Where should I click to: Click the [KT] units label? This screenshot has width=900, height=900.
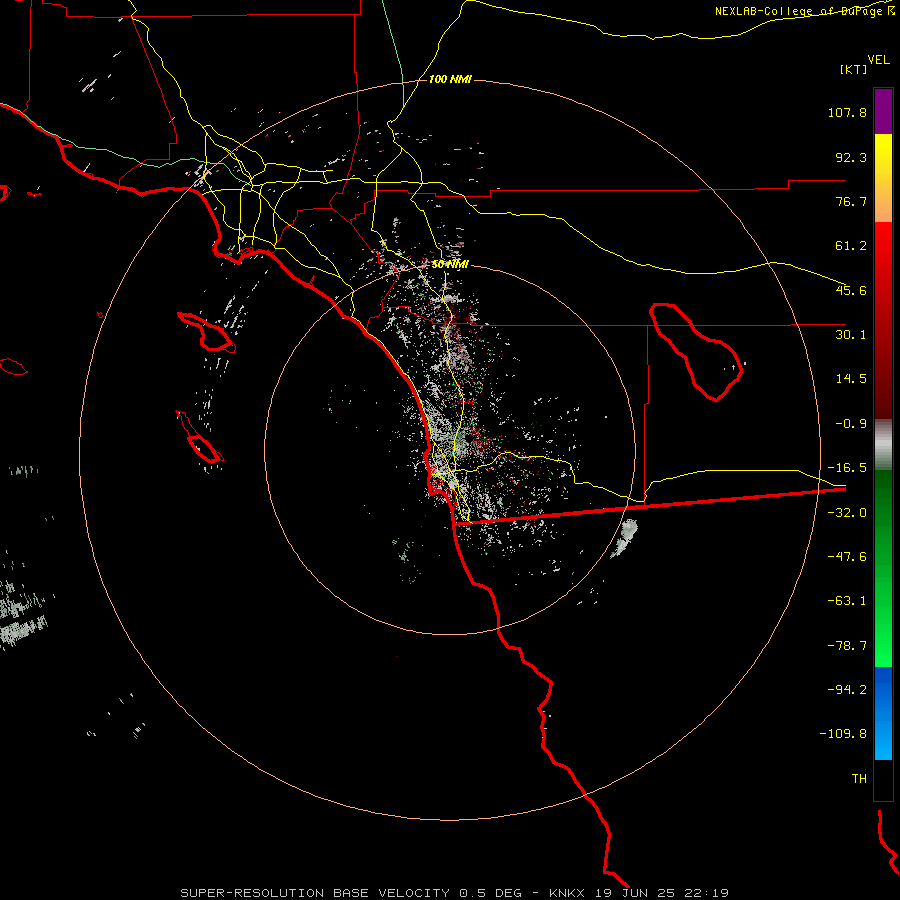[x=854, y=69]
